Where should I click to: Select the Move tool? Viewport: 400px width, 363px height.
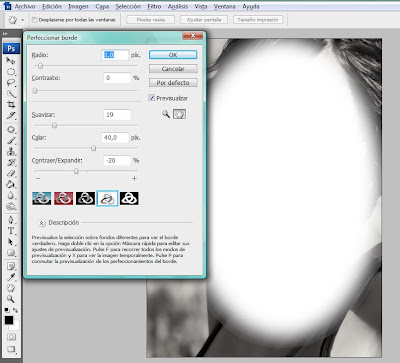coord(11,61)
